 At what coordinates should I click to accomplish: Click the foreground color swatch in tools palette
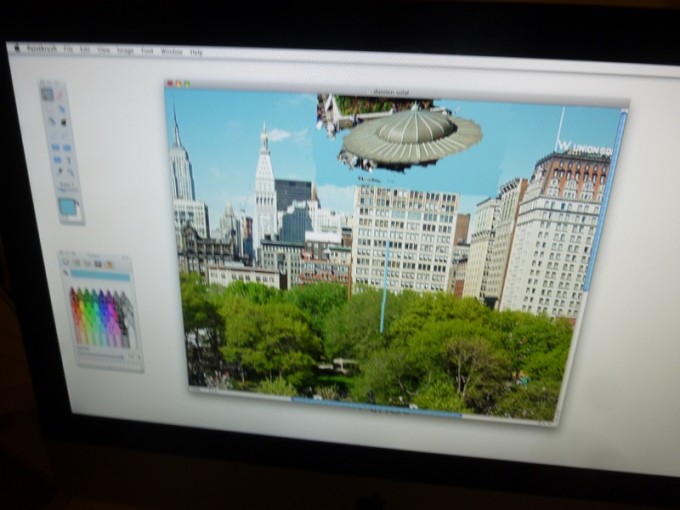pos(67,206)
